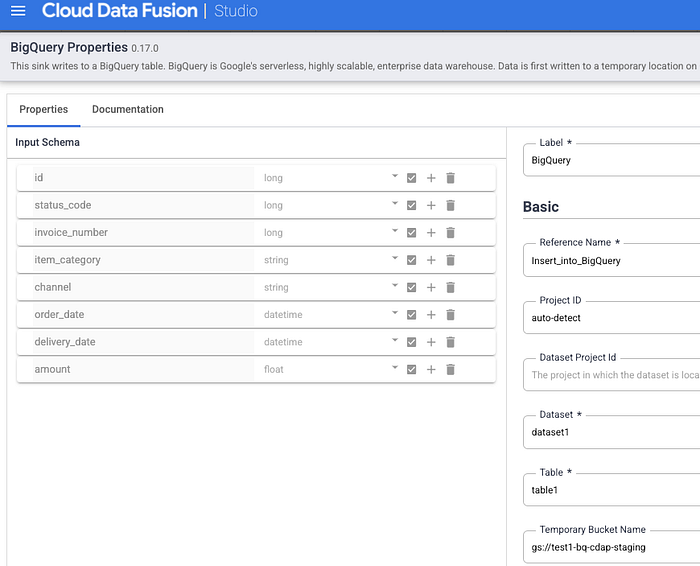Image resolution: width=700 pixels, height=566 pixels.
Task: Click the delivery_date field name
Action: point(143,341)
